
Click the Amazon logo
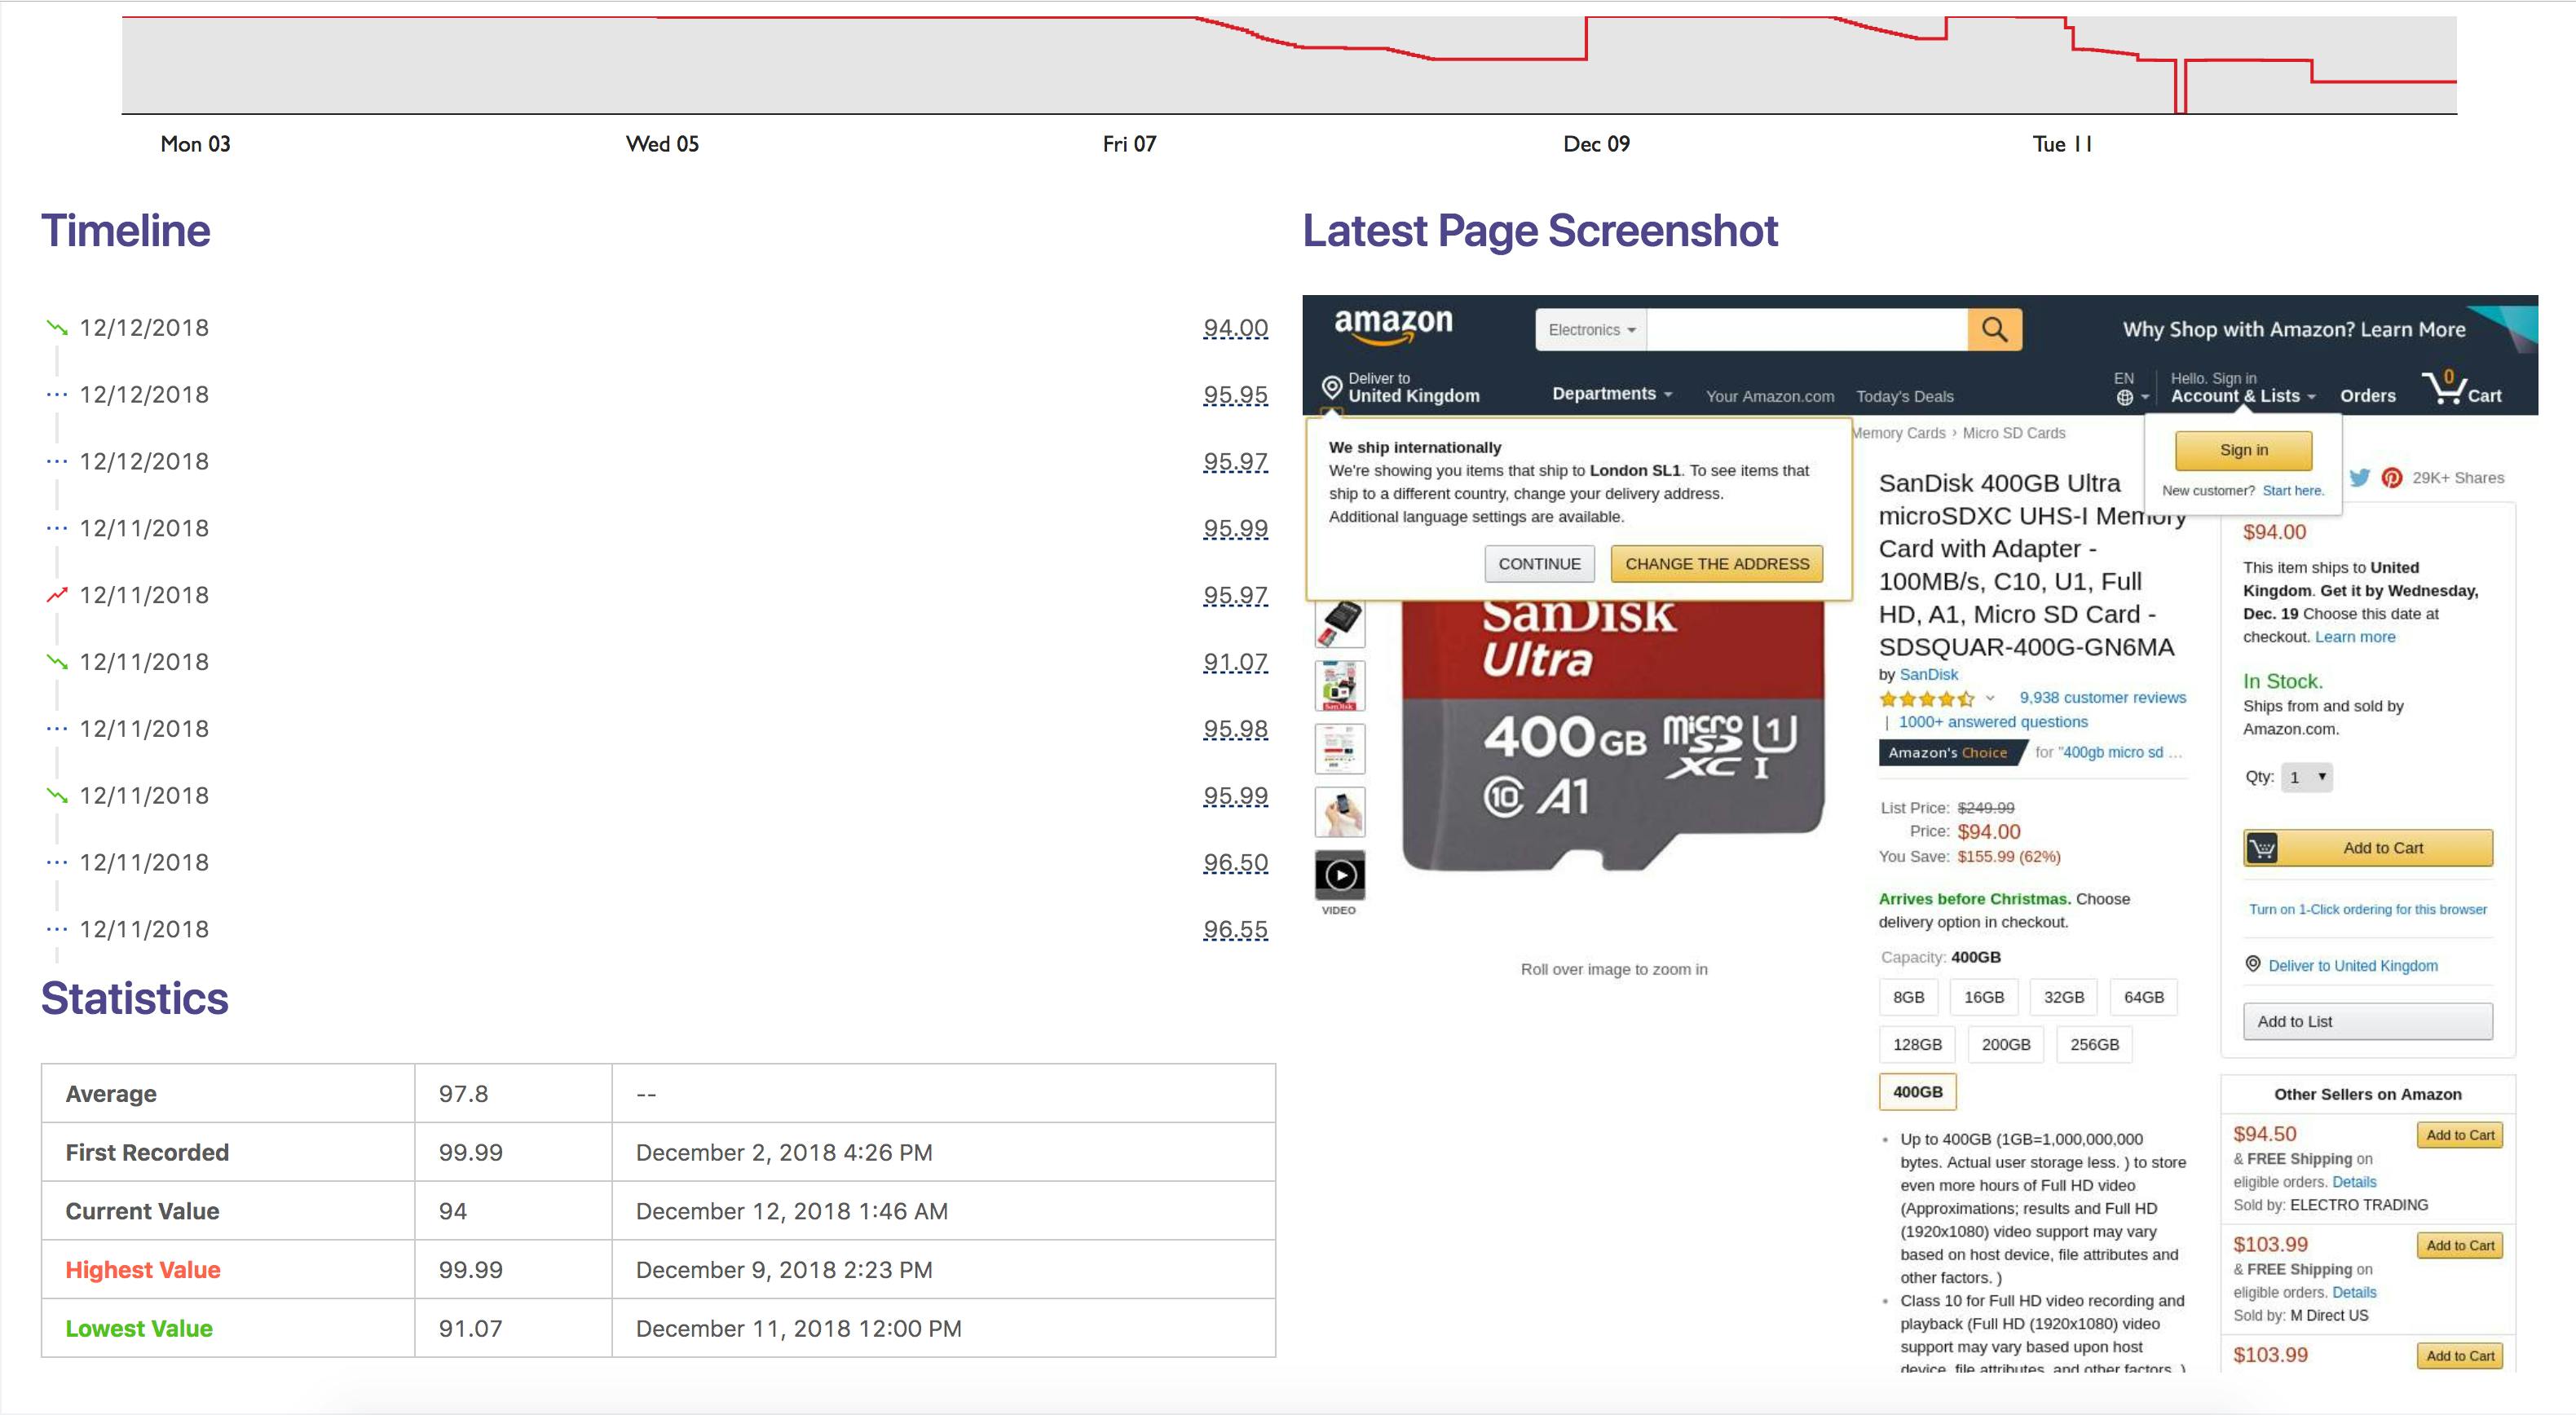[1393, 325]
